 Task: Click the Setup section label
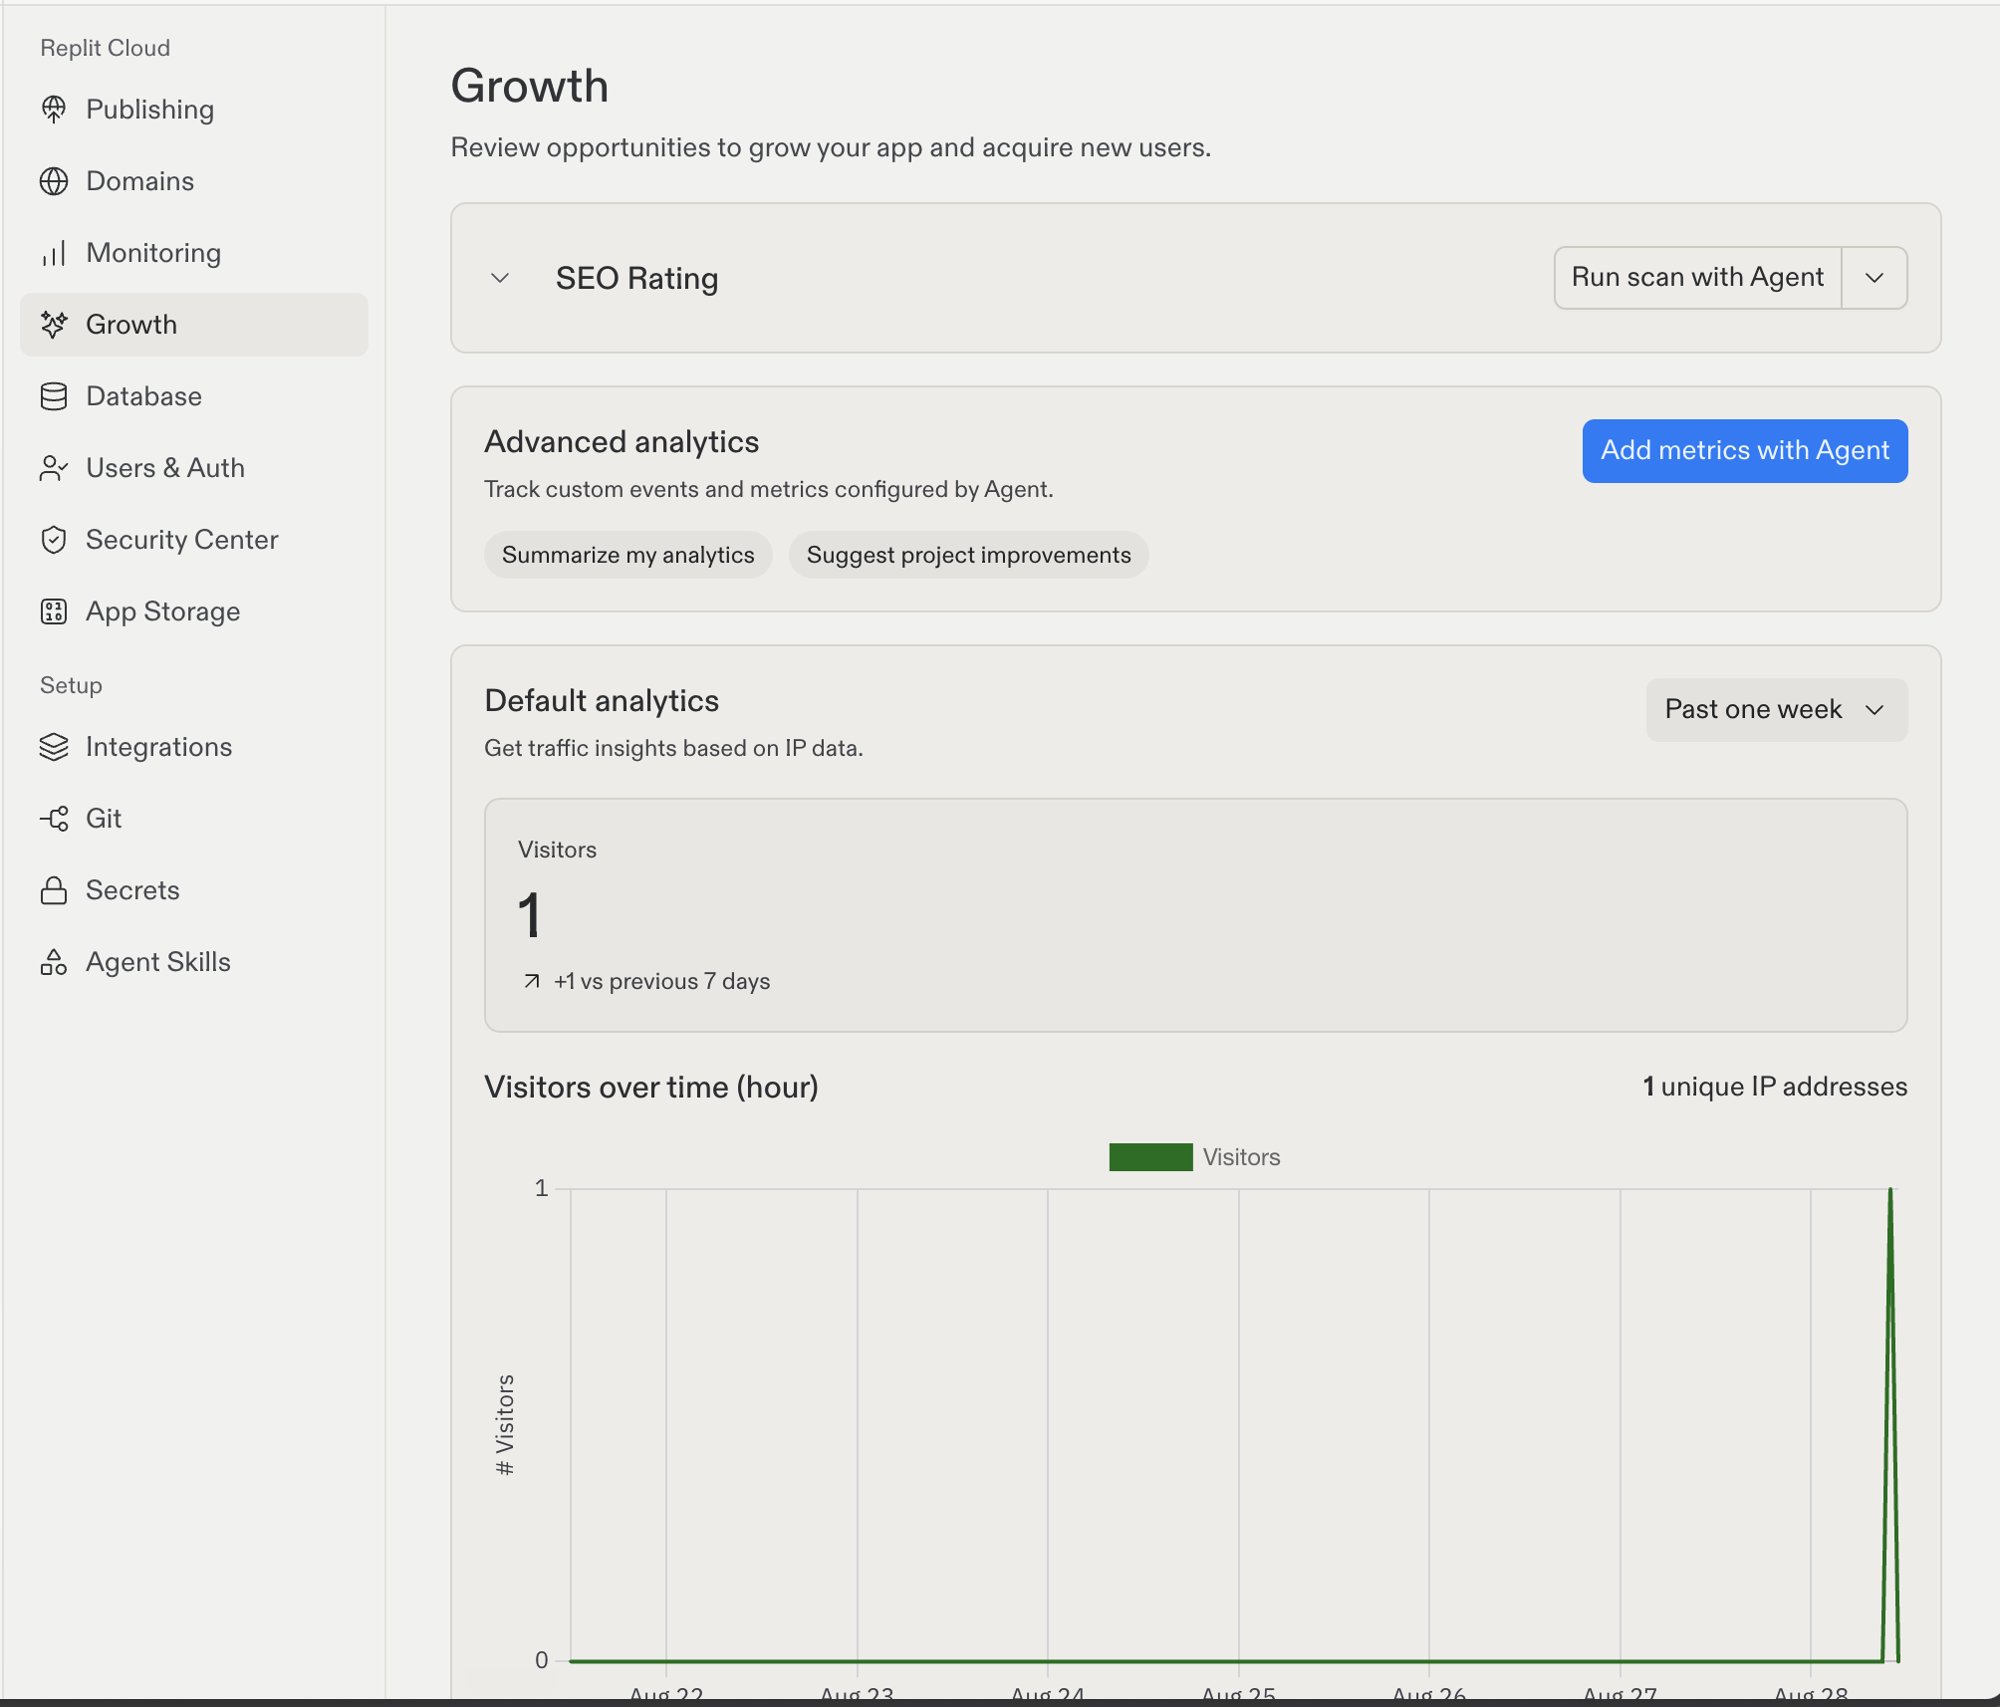71,685
